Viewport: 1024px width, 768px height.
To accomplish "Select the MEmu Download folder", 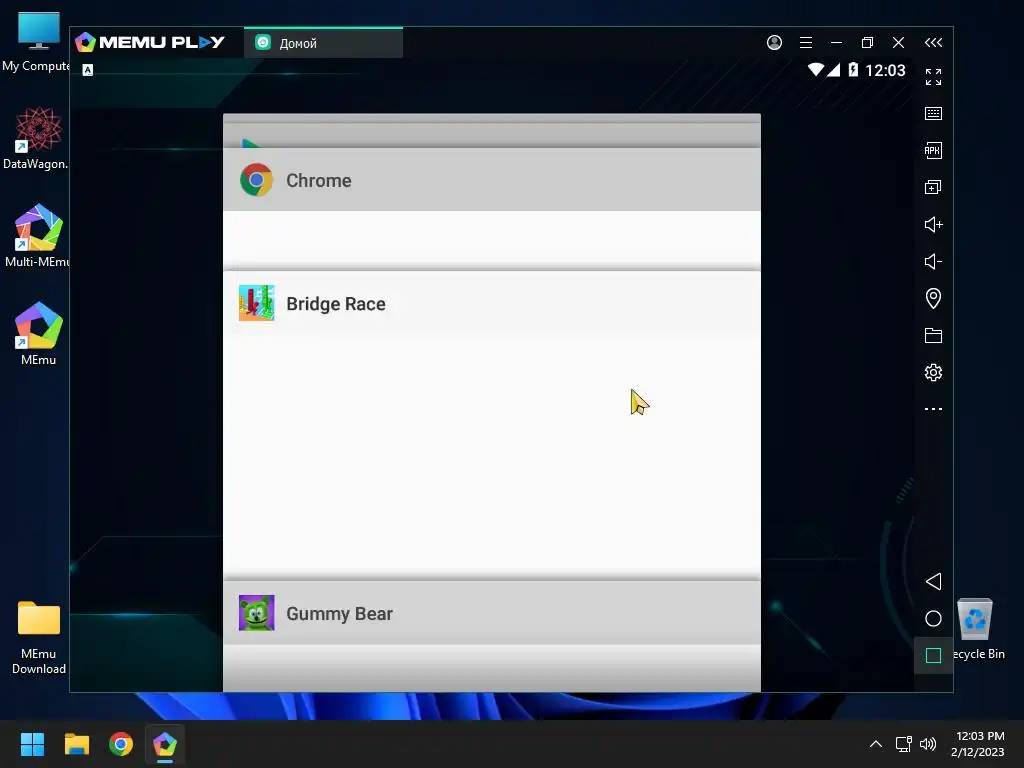I will [39, 638].
